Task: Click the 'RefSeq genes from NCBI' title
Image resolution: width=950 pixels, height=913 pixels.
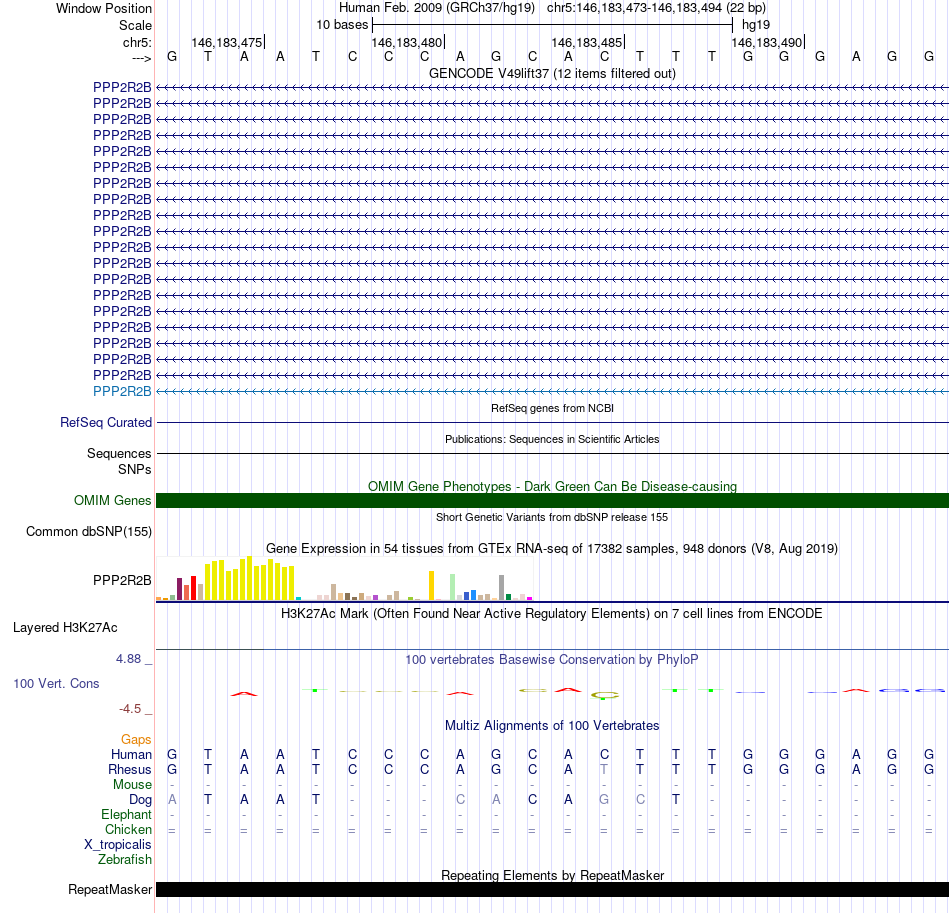Action: (552, 408)
